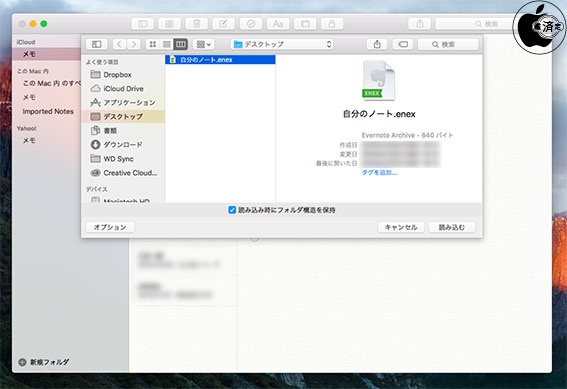The height and width of the screenshot is (389, 567).
Task: Open 書類 in the sidebar
Action: [123, 131]
